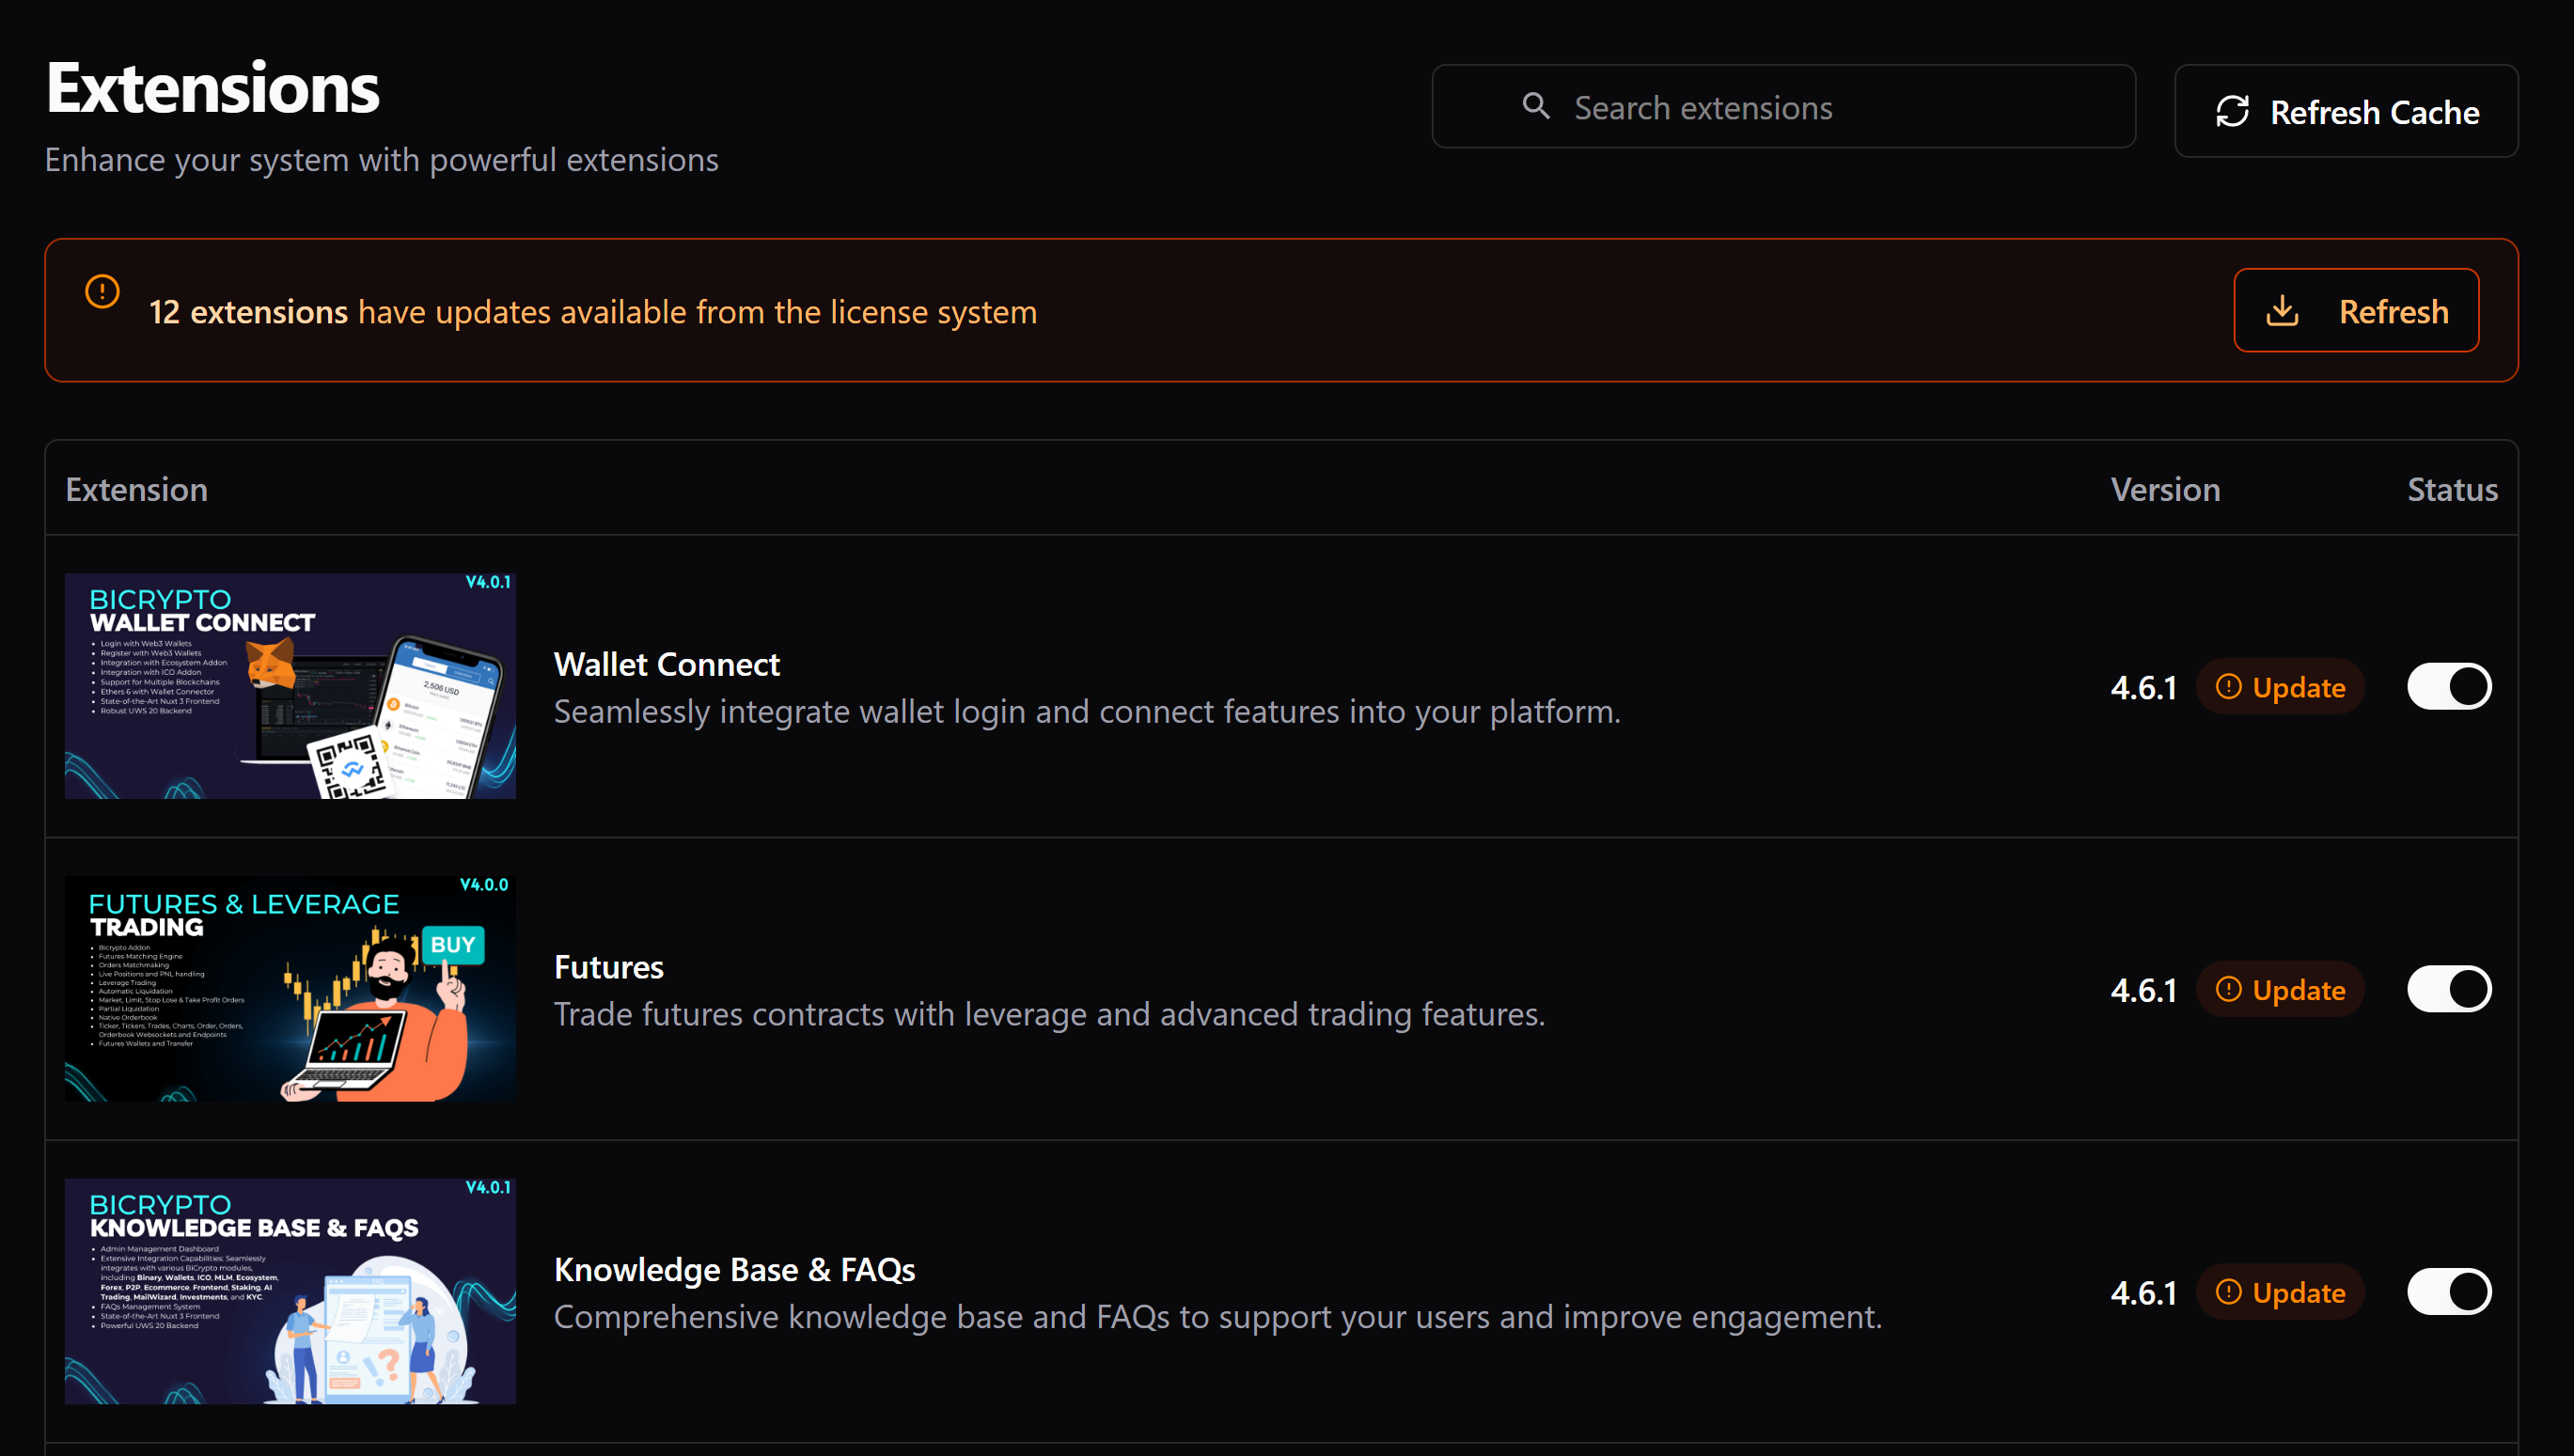Click the download icon on the Refresh button
The width and height of the screenshot is (2574, 1456).
(x=2284, y=310)
